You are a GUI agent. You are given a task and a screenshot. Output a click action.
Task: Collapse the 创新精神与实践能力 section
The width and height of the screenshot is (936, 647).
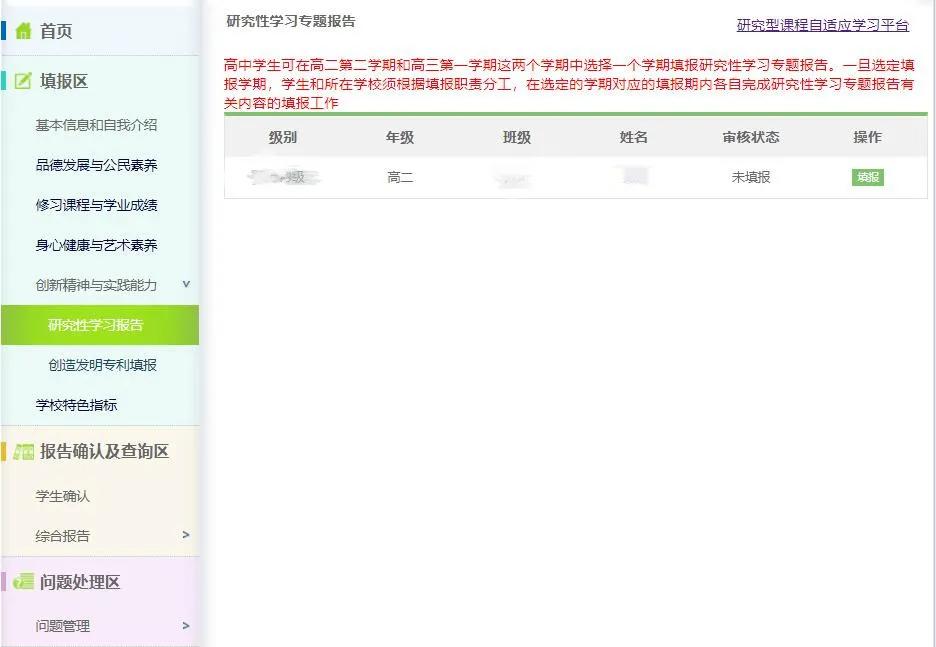(186, 284)
